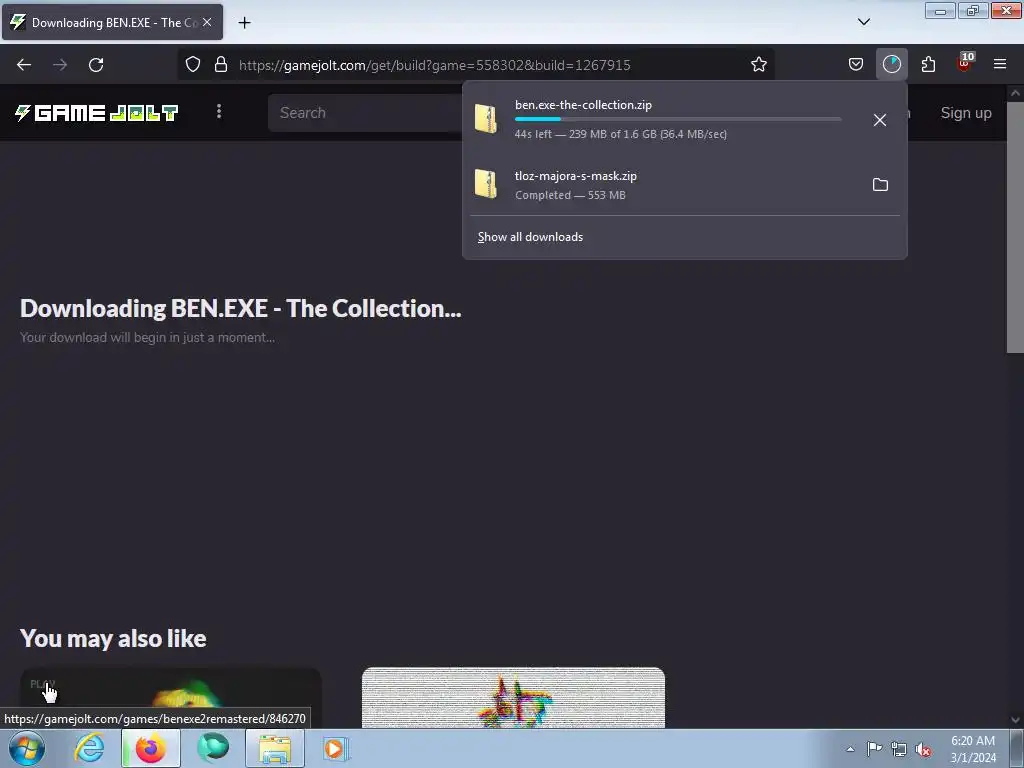The image size is (1024, 768).
Task: Click the scrollbar up arrow
Action: pos(1015,93)
